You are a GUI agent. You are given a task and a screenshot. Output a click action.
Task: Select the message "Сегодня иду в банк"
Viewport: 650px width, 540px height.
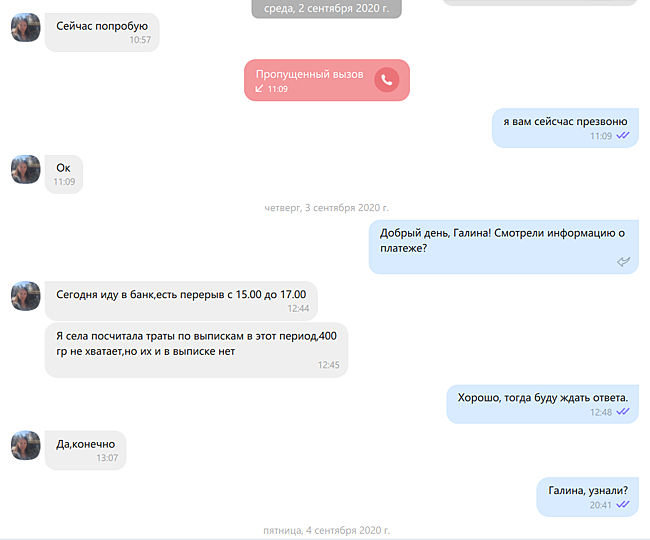click(181, 301)
